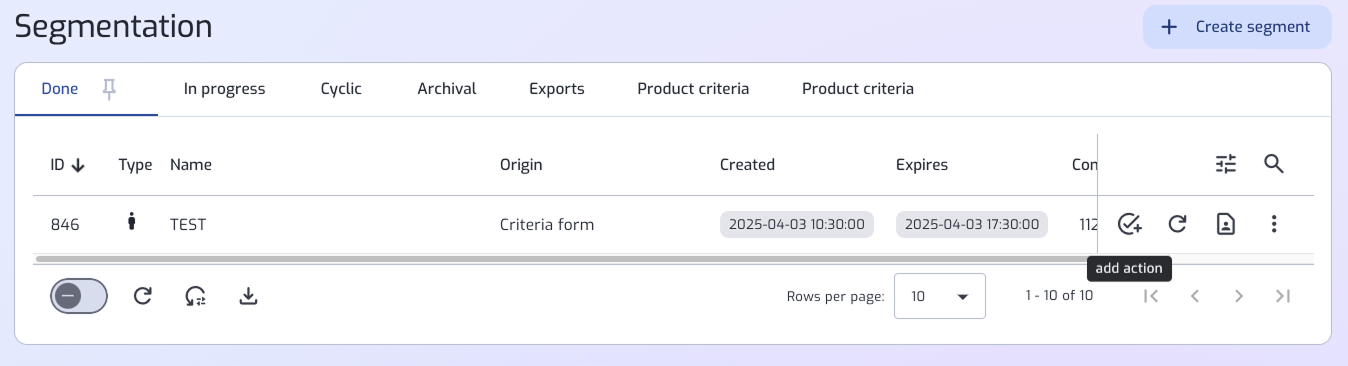The width and height of the screenshot is (1348, 366).
Task: Click the add action icon for TEST
Action: pyautogui.click(x=1130, y=224)
